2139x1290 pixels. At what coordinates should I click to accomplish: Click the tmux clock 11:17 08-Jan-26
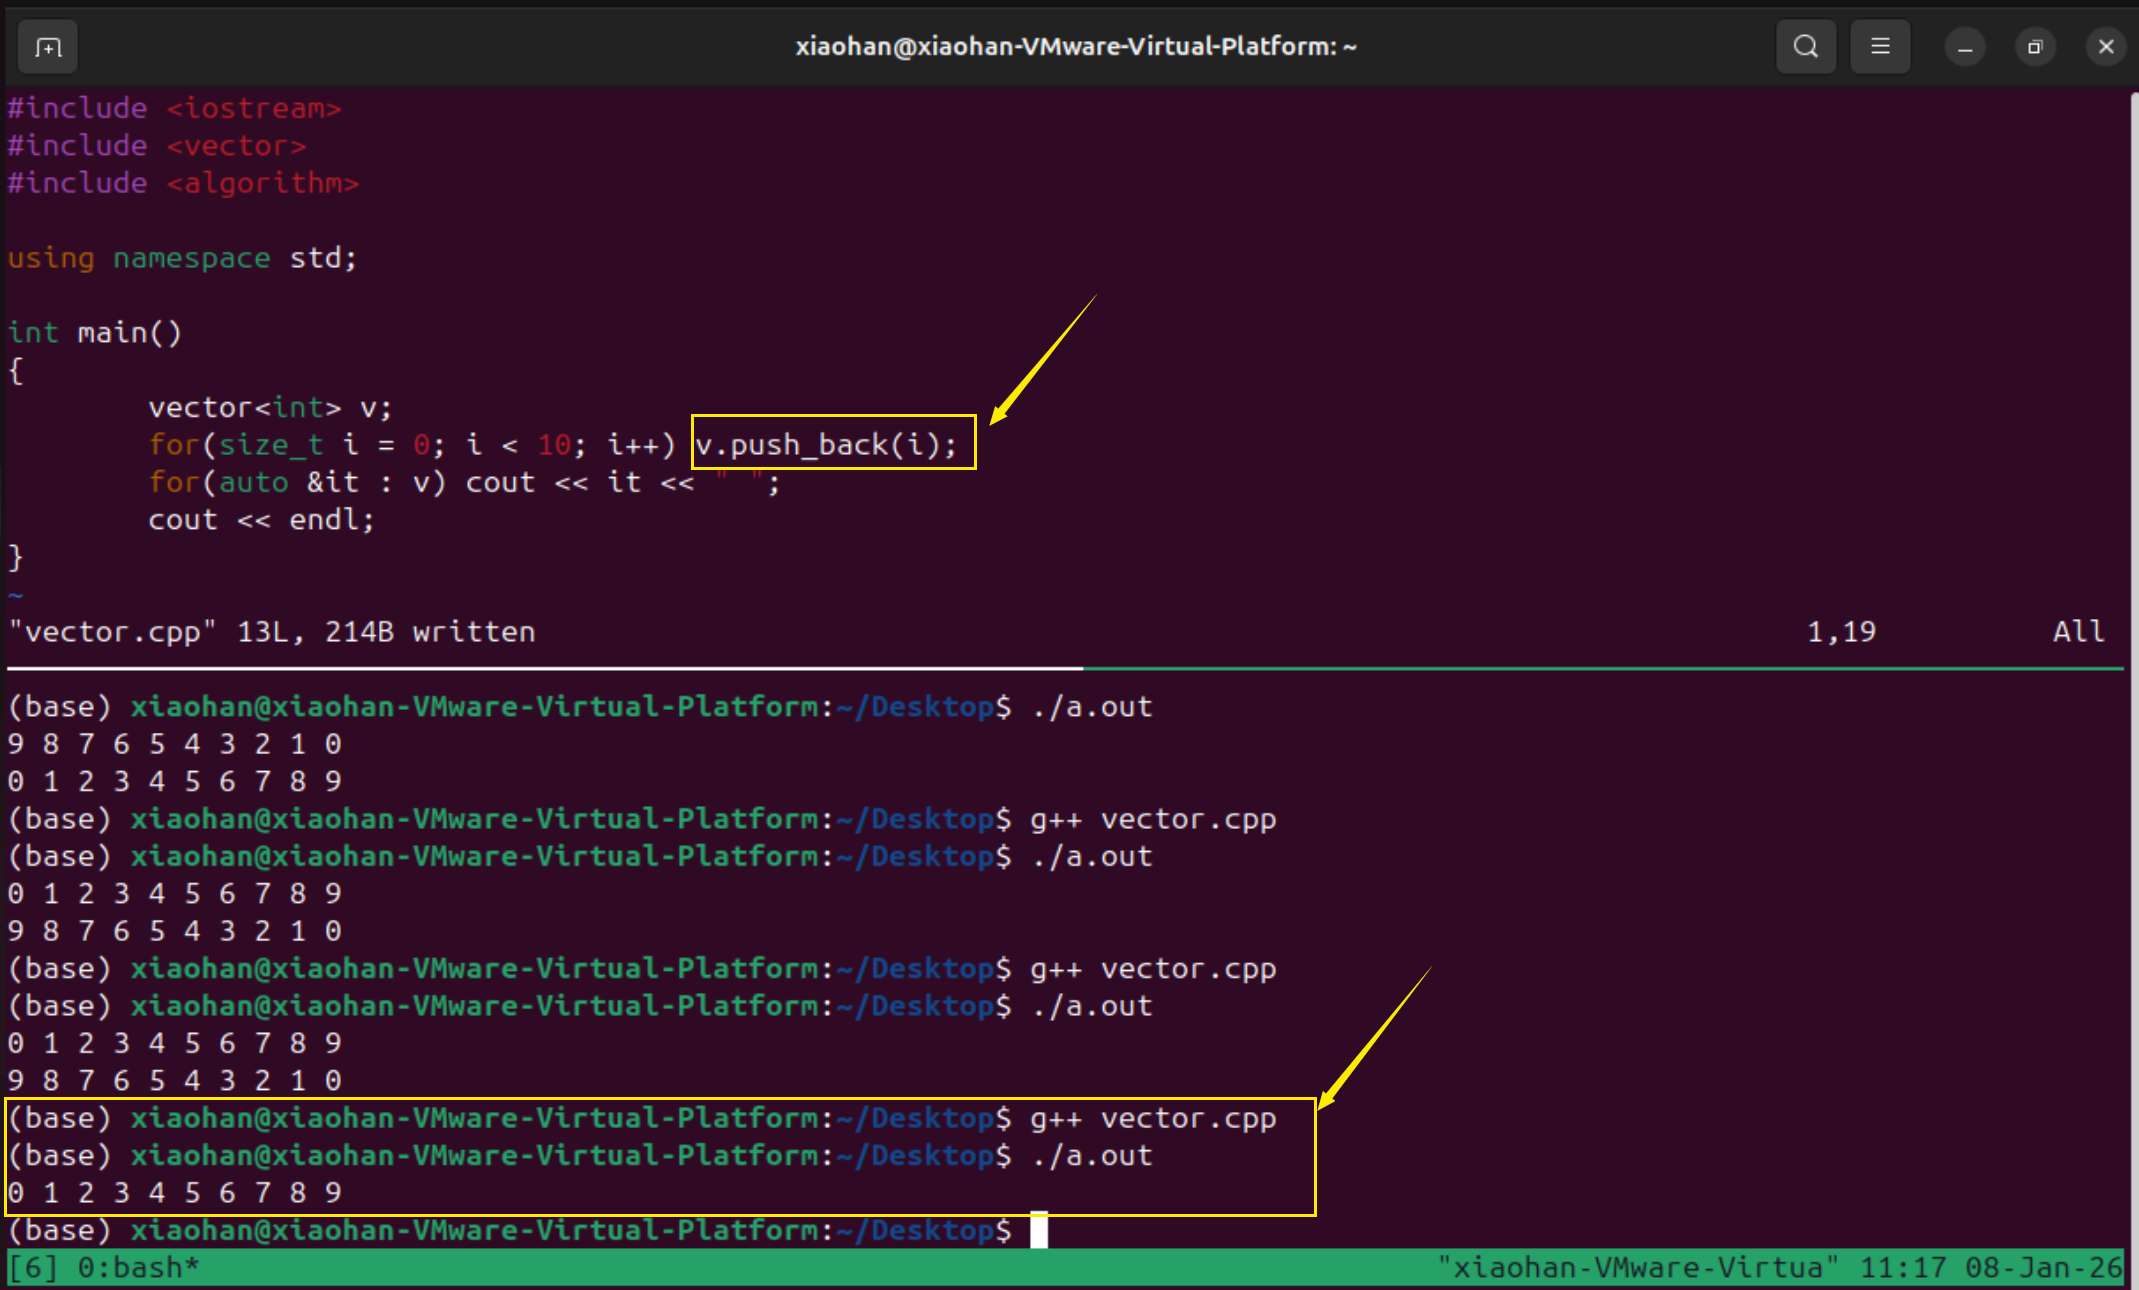[1990, 1268]
